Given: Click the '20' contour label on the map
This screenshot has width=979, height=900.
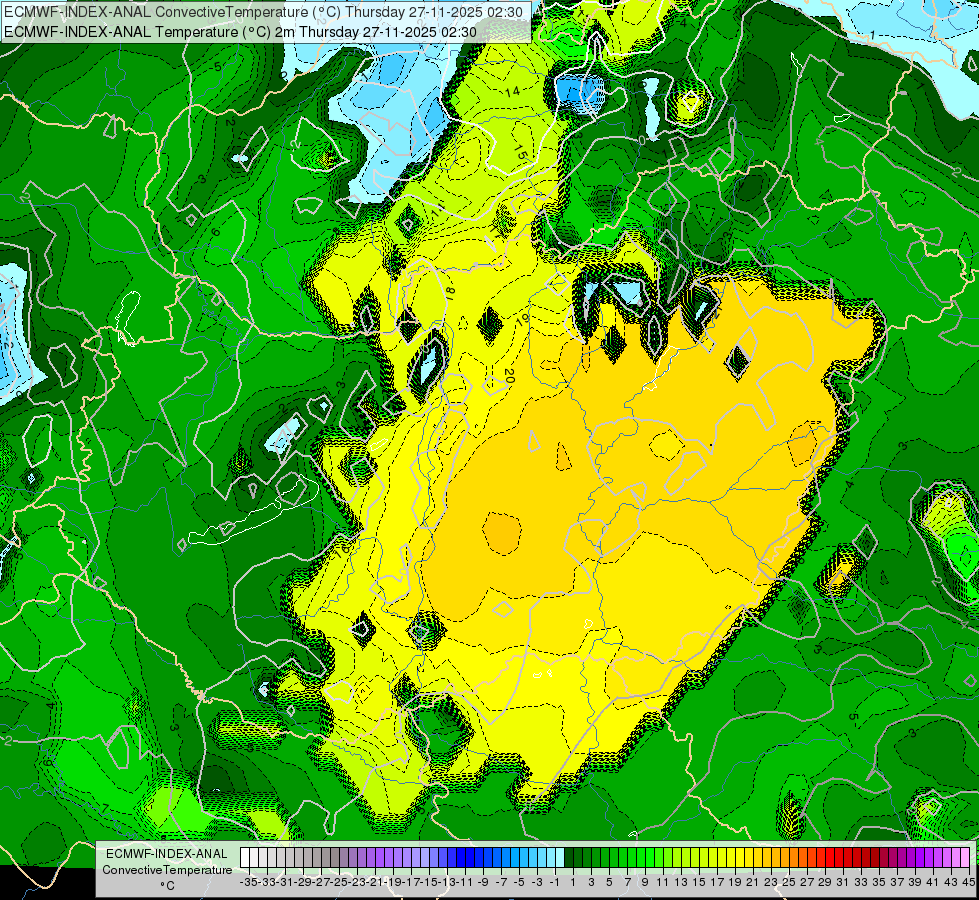Looking at the screenshot, I should click(x=509, y=375).
